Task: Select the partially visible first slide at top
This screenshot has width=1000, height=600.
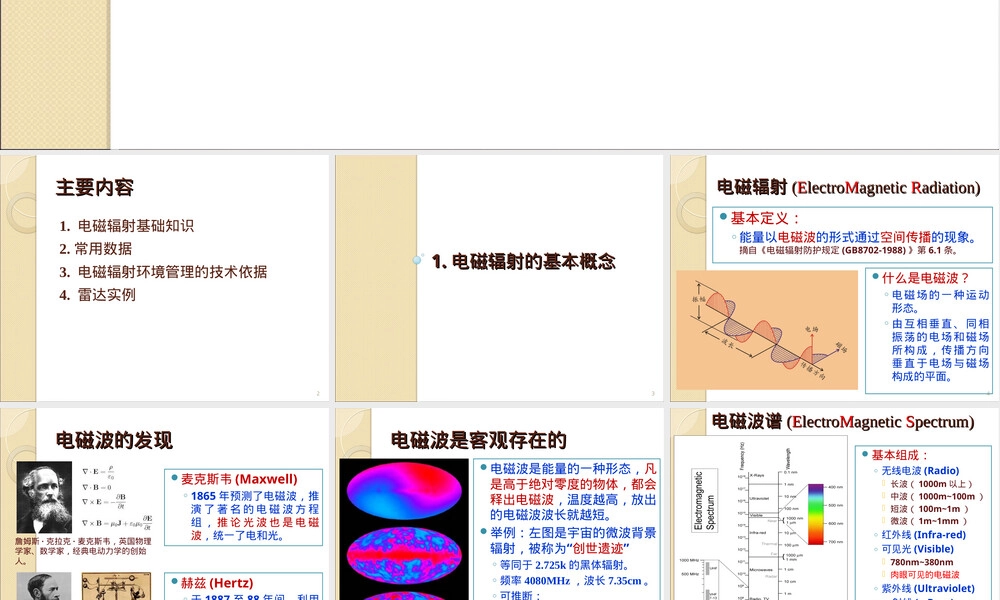Action: tap(500, 75)
